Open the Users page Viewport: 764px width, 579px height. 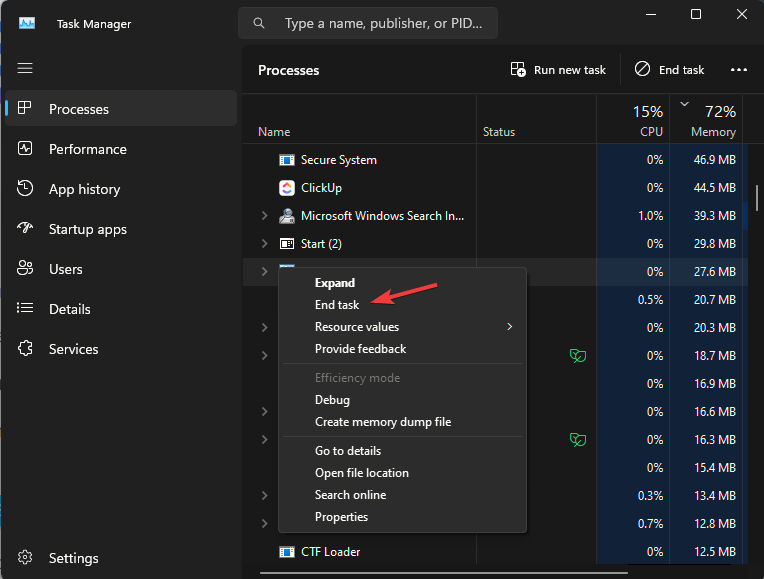coord(121,269)
